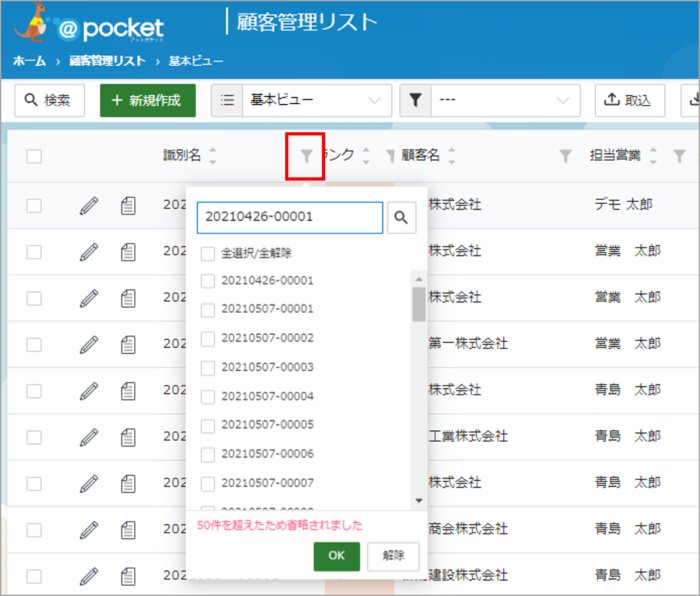Open document icon in 商会株式会社 row

click(128, 530)
